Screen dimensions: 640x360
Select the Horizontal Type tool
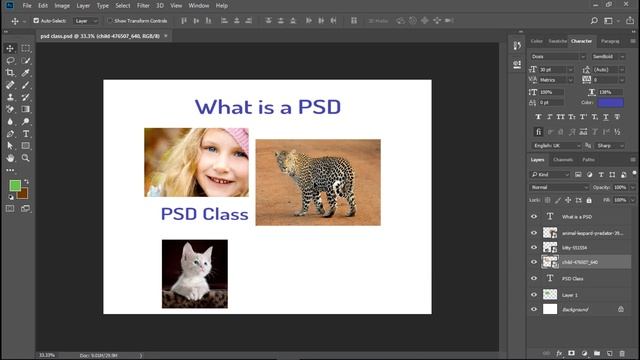click(x=25, y=133)
